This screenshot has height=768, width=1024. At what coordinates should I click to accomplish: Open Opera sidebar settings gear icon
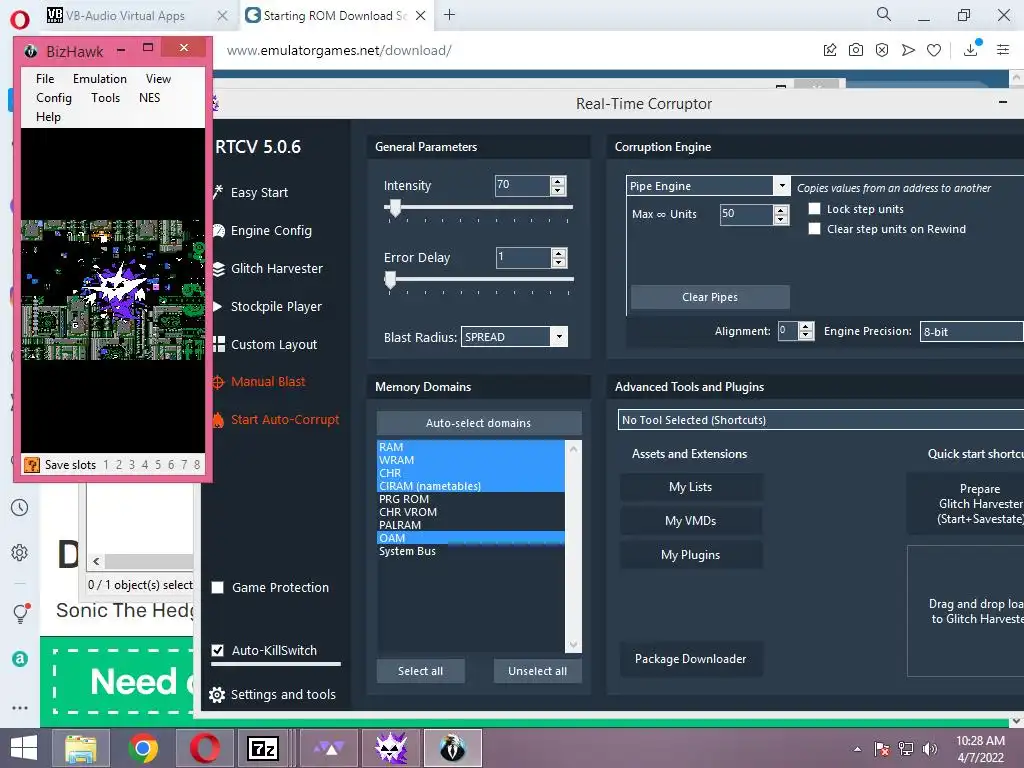pyautogui.click(x=20, y=552)
